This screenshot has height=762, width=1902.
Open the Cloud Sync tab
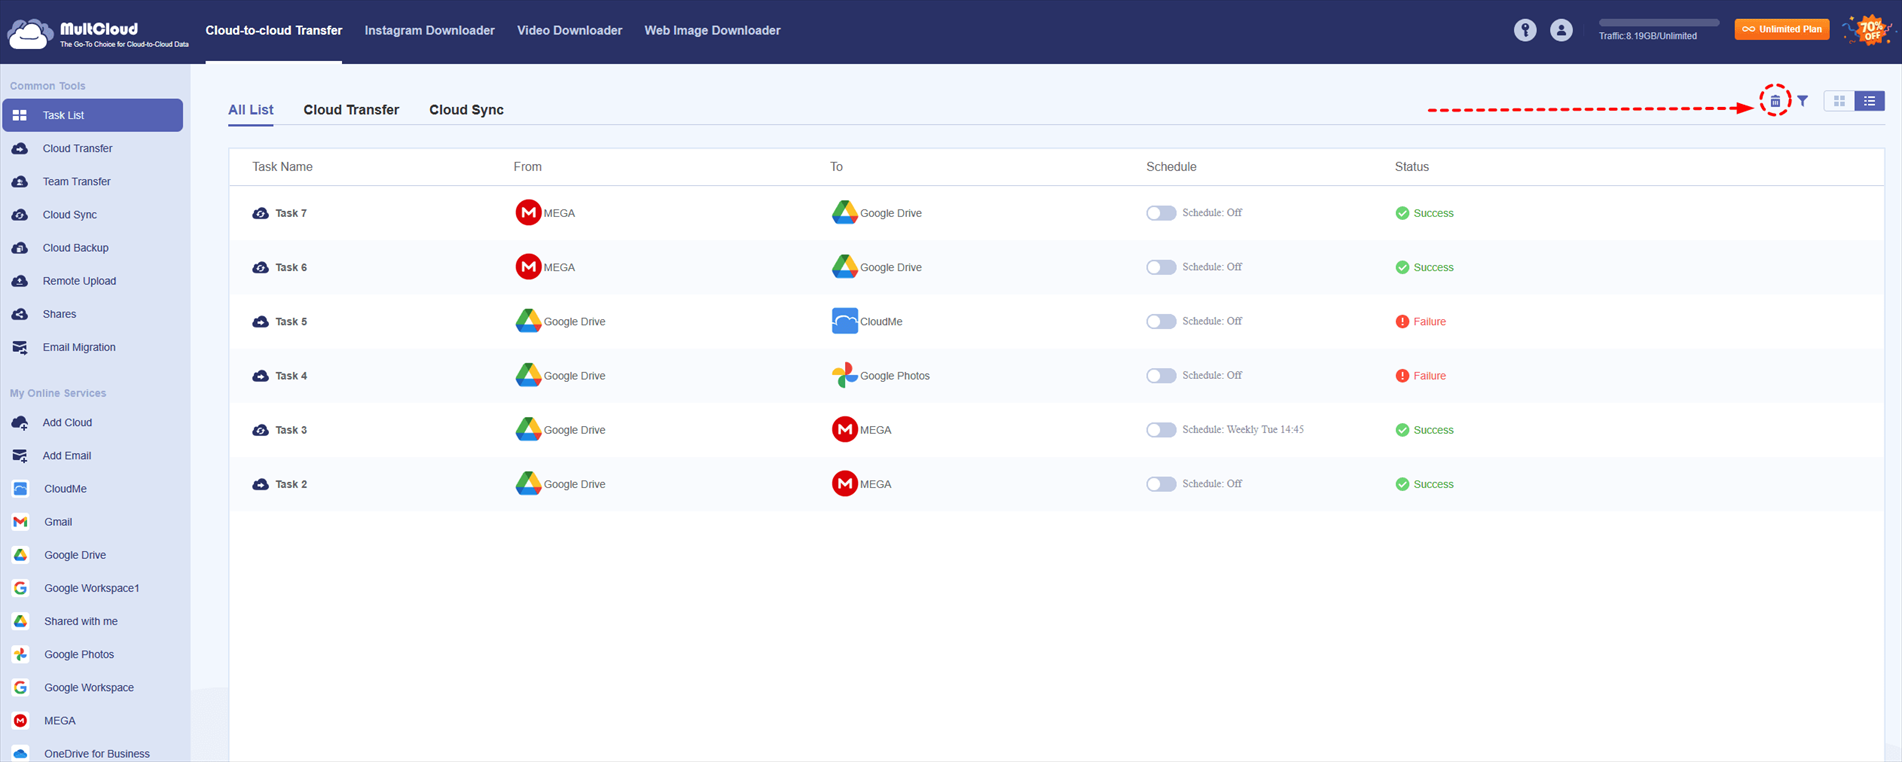[x=466, y=110]
